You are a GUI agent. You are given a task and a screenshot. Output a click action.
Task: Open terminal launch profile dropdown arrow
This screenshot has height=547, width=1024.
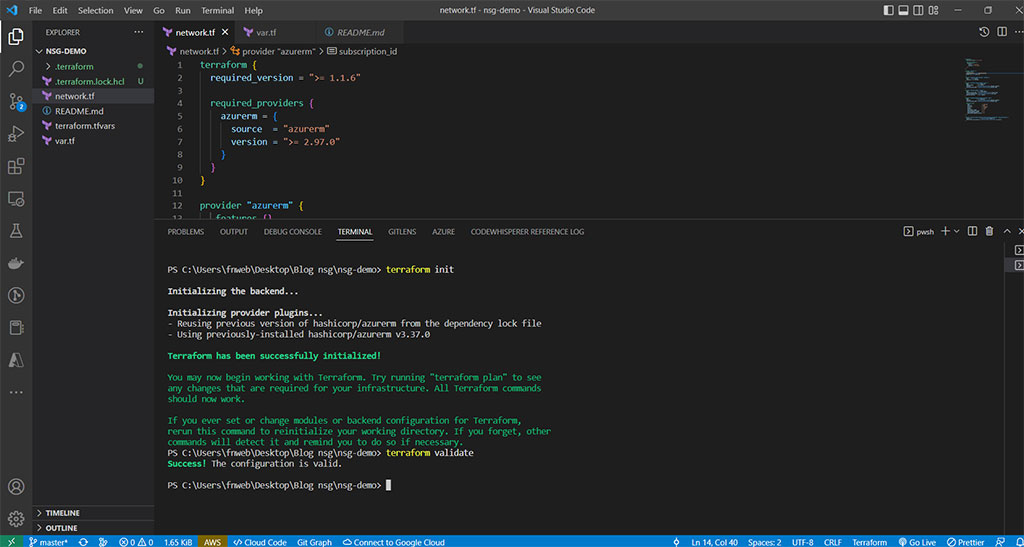[x=957, y=231]
